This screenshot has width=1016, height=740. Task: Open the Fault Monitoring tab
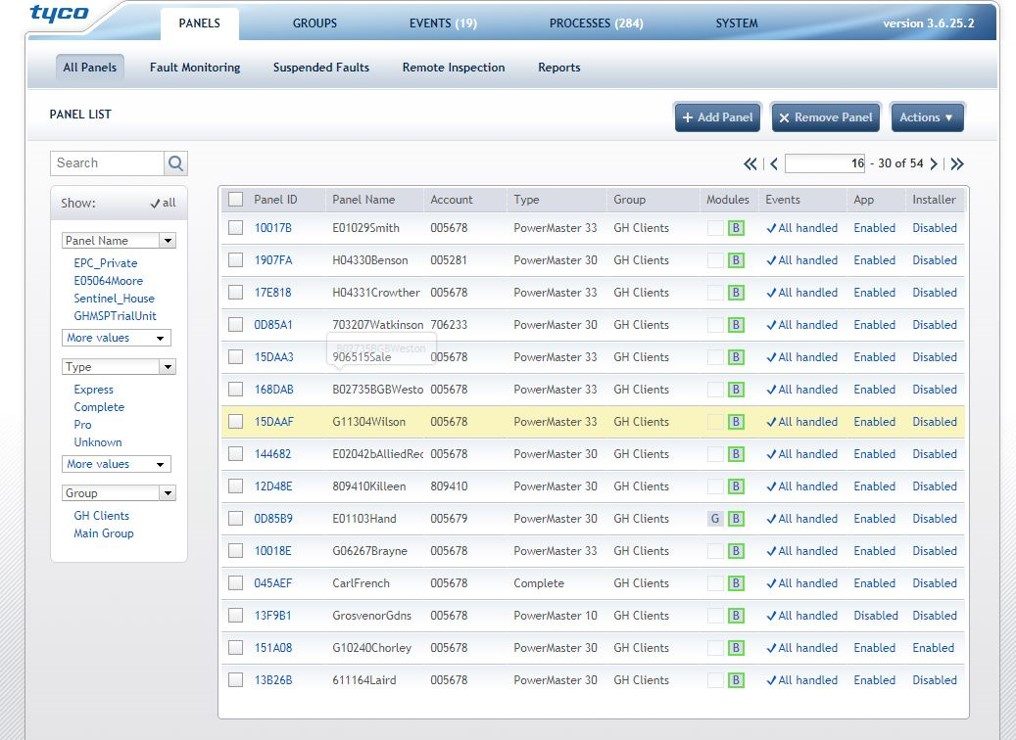(195, 68)
